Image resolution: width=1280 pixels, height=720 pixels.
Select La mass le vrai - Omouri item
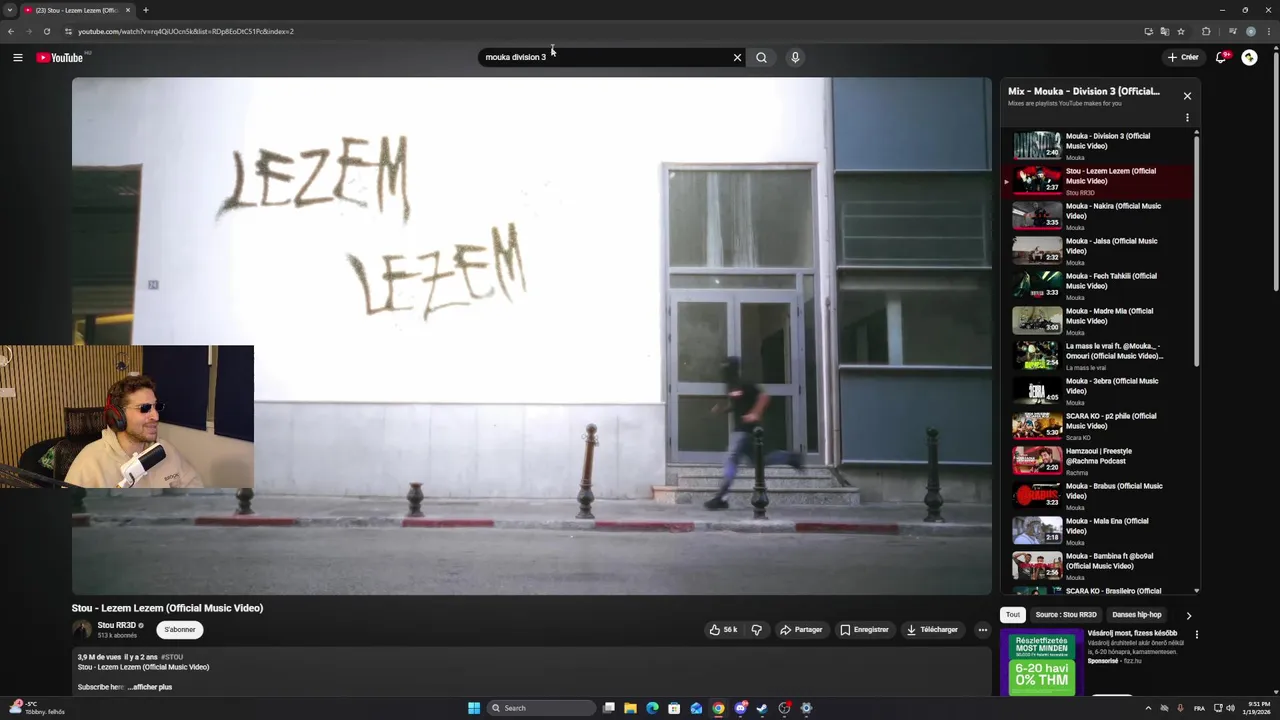point(1098,356)
